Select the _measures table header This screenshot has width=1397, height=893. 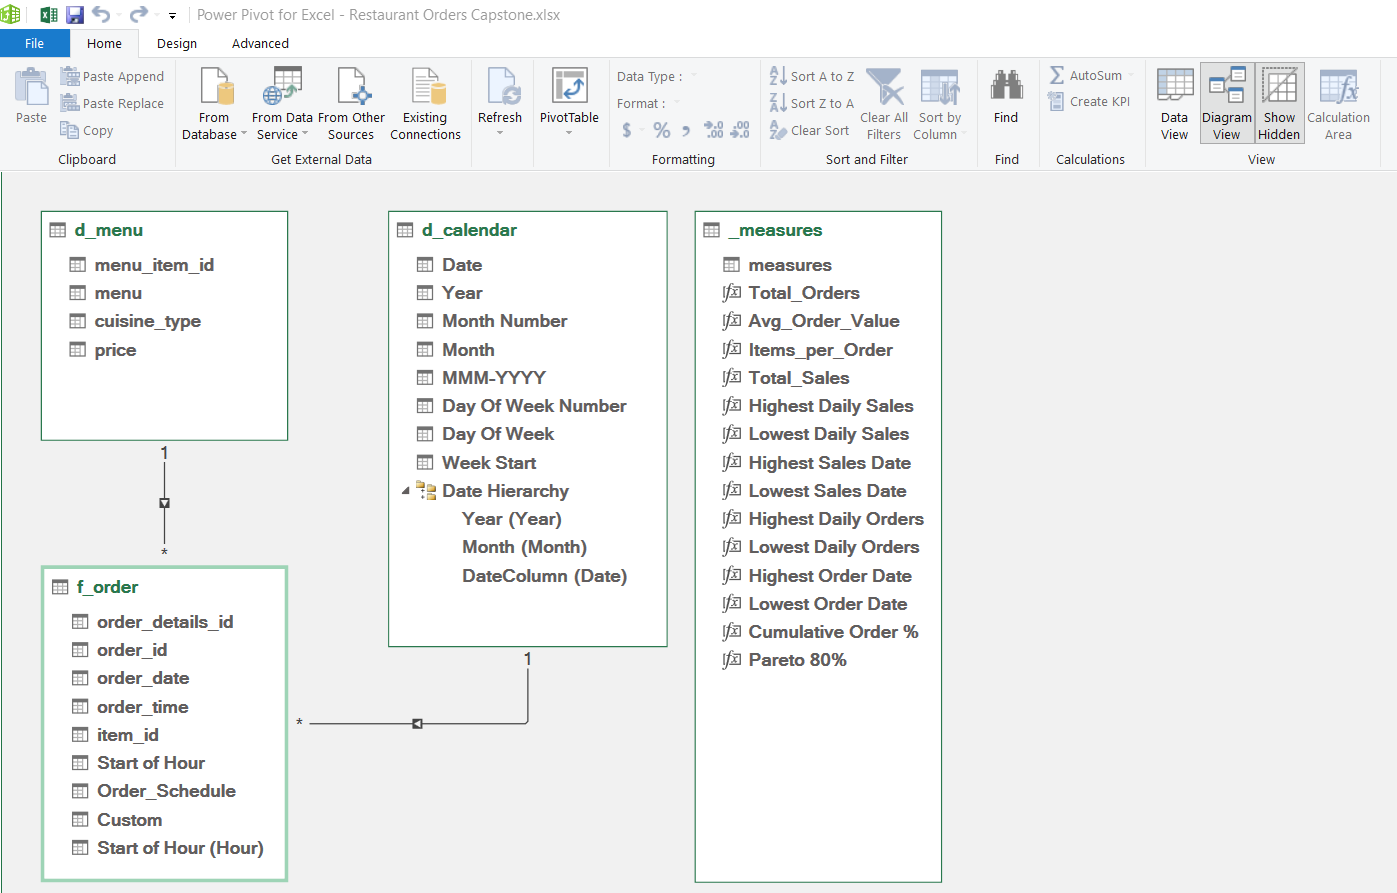[818, 230]
